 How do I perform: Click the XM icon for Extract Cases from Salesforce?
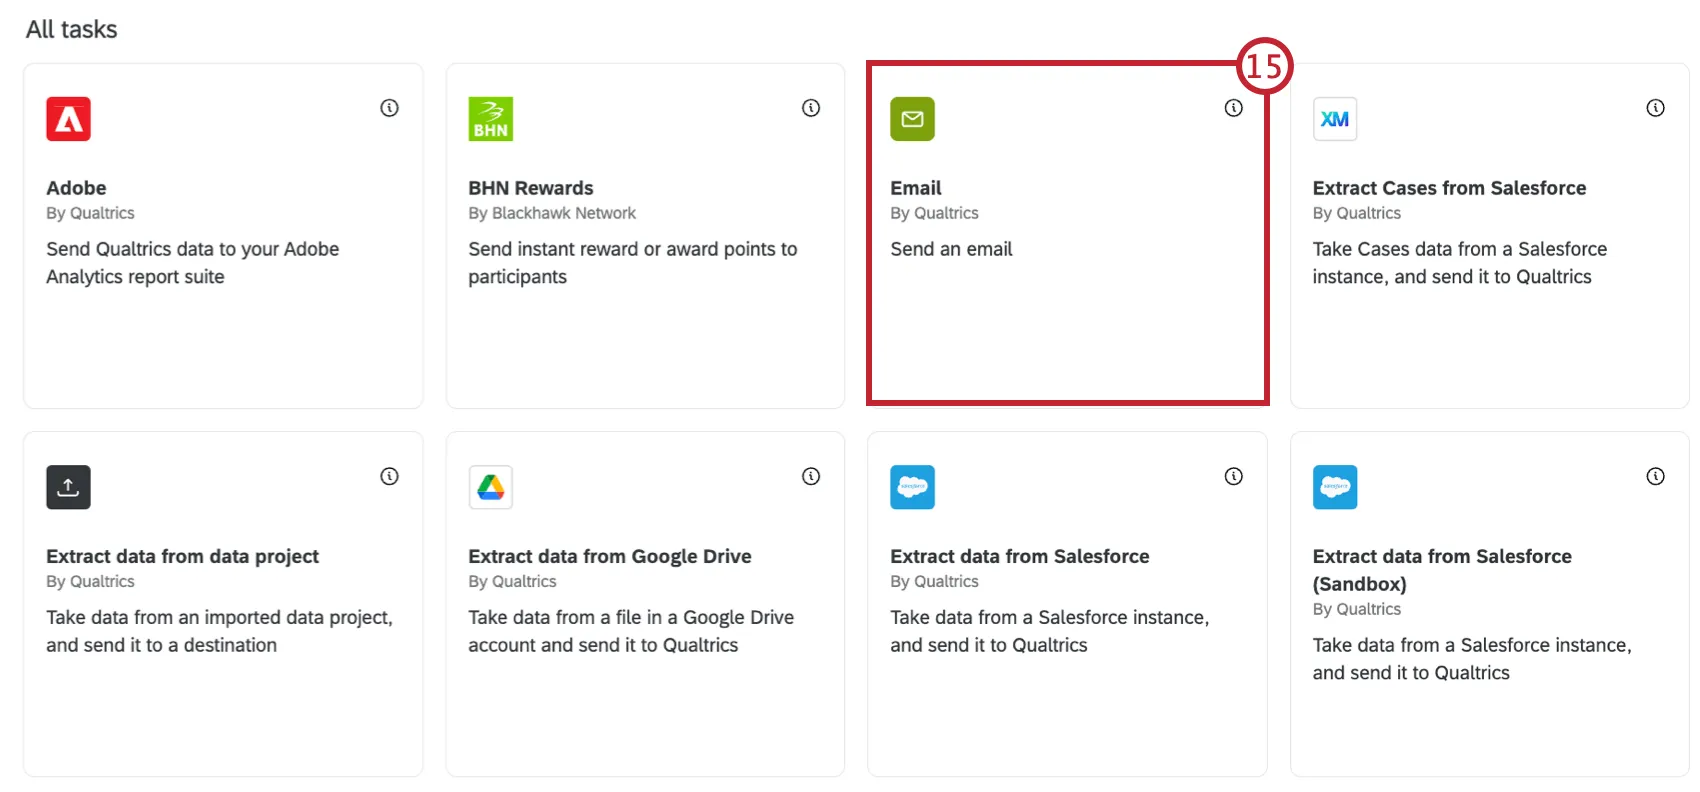click(1335, 118)
